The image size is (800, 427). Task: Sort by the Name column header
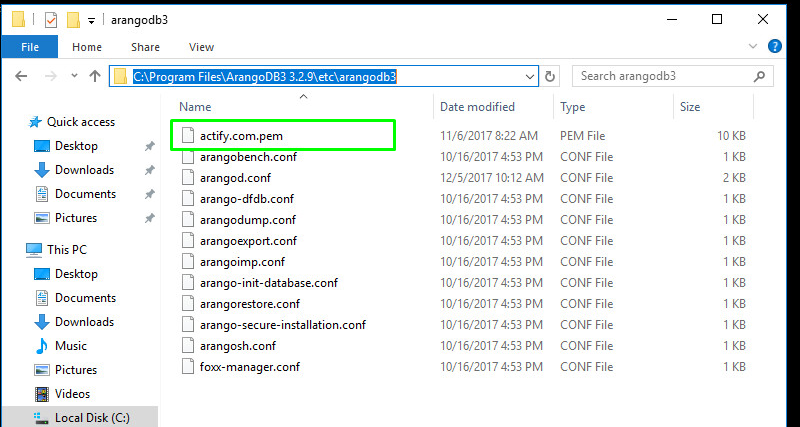click(x=195, y=107)
